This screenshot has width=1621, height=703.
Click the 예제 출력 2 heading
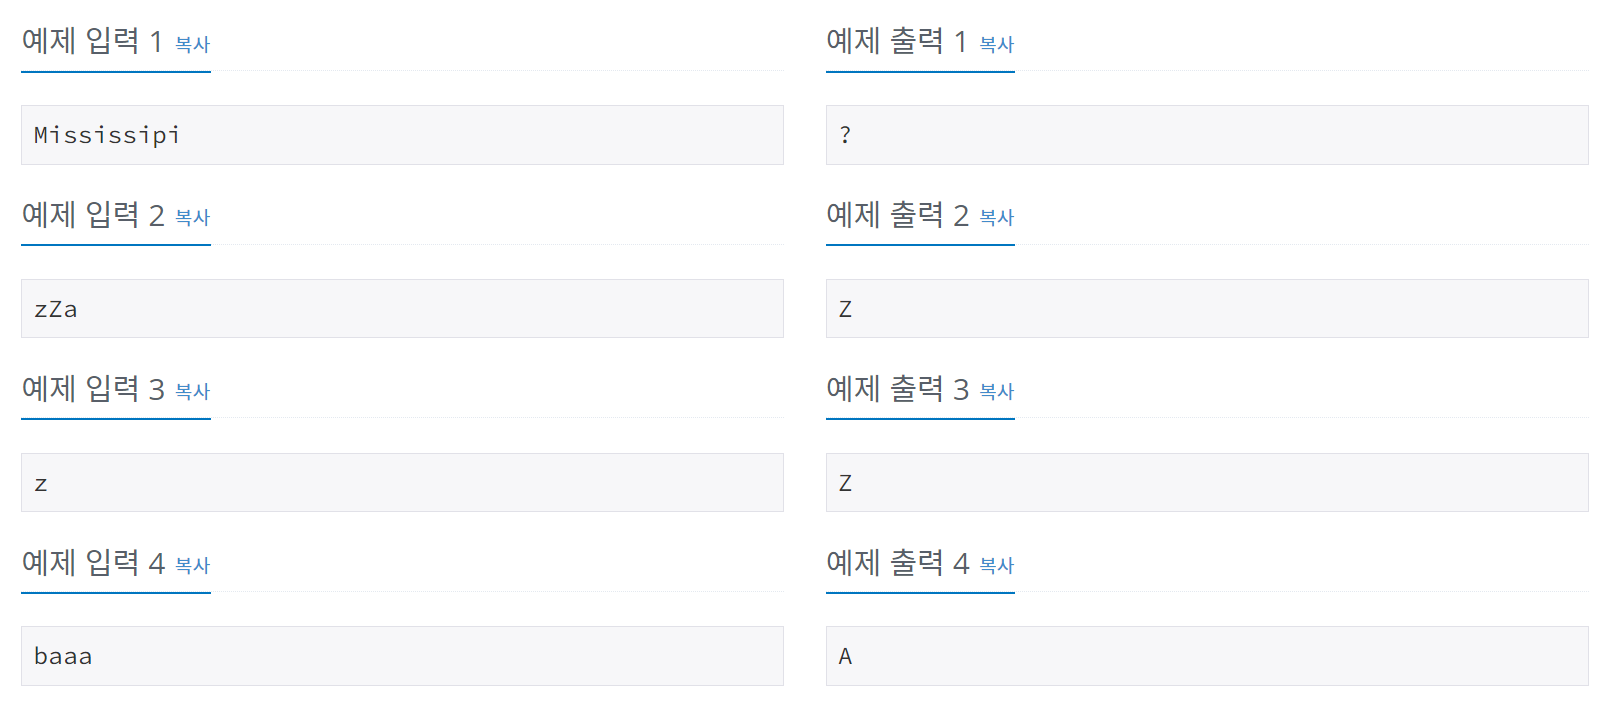coord(896,215)
